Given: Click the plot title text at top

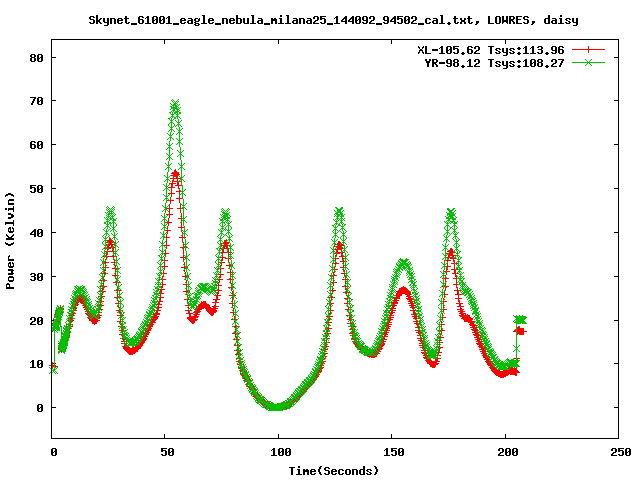Looking at the screenshot, I should [x=333, y=19].
